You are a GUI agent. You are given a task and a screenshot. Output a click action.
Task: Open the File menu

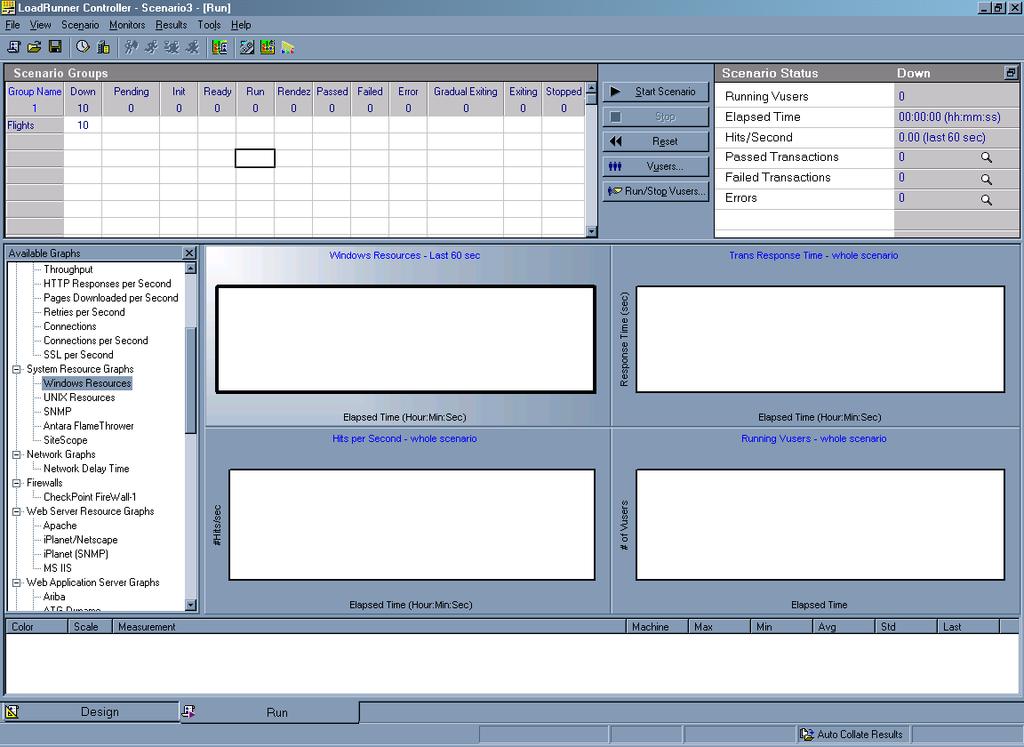tap(12, 25)
